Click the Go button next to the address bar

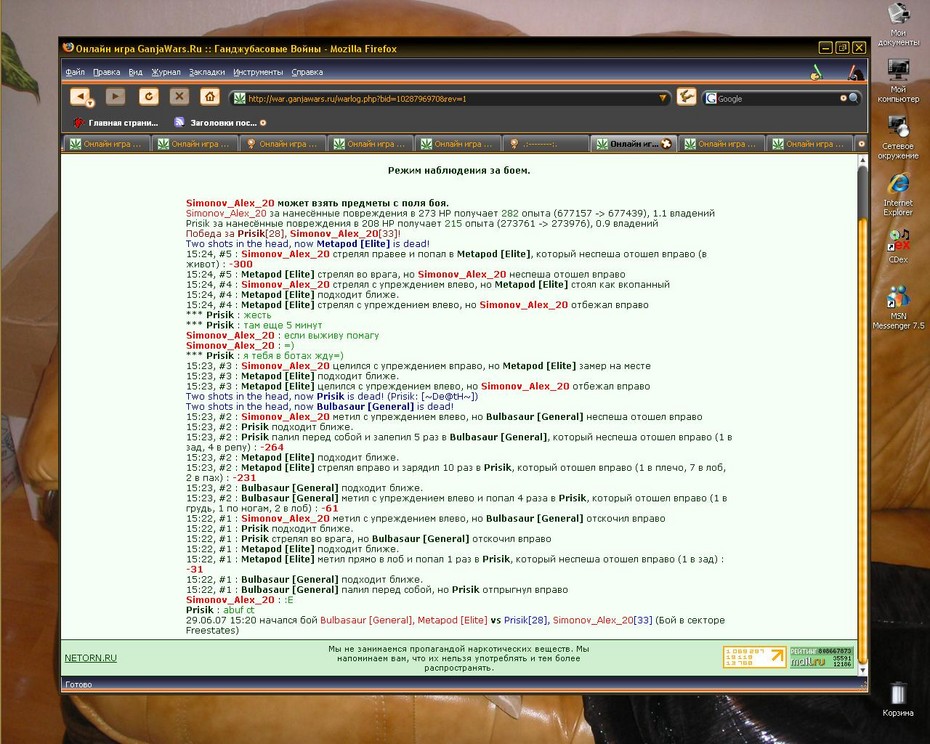tap(686, 97)
